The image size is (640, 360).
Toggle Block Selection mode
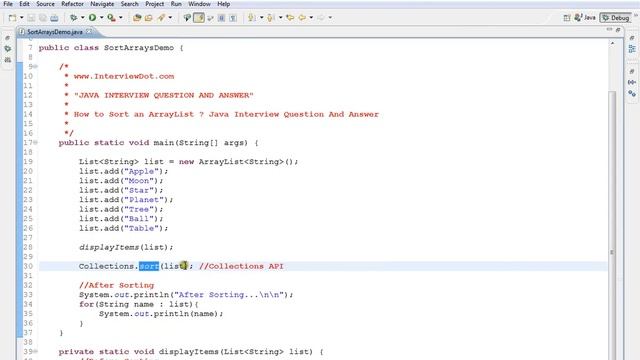click(x=221, y=18)
